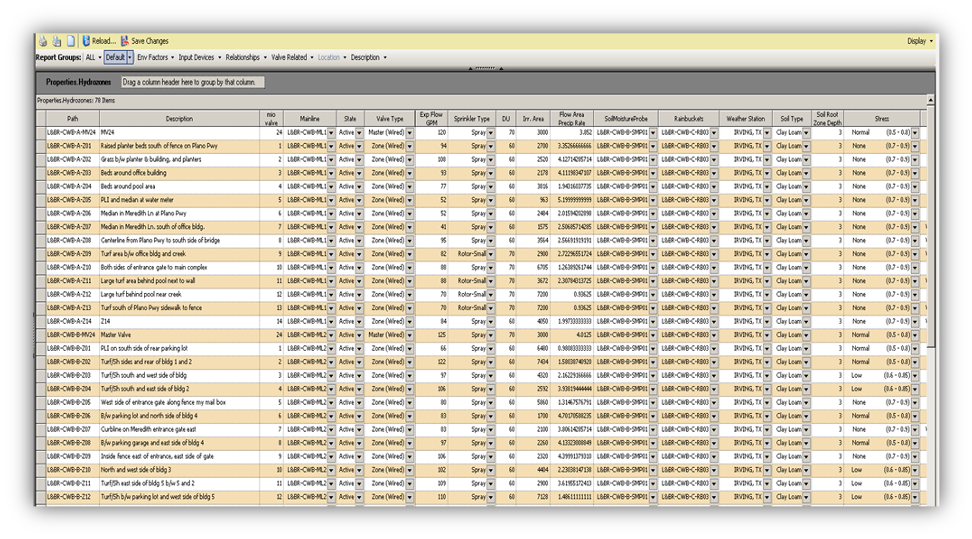Click the Soil Root Zone Depth column header
Screen dimensions: 972x539
pyautogui.click(x=828, y=118)
